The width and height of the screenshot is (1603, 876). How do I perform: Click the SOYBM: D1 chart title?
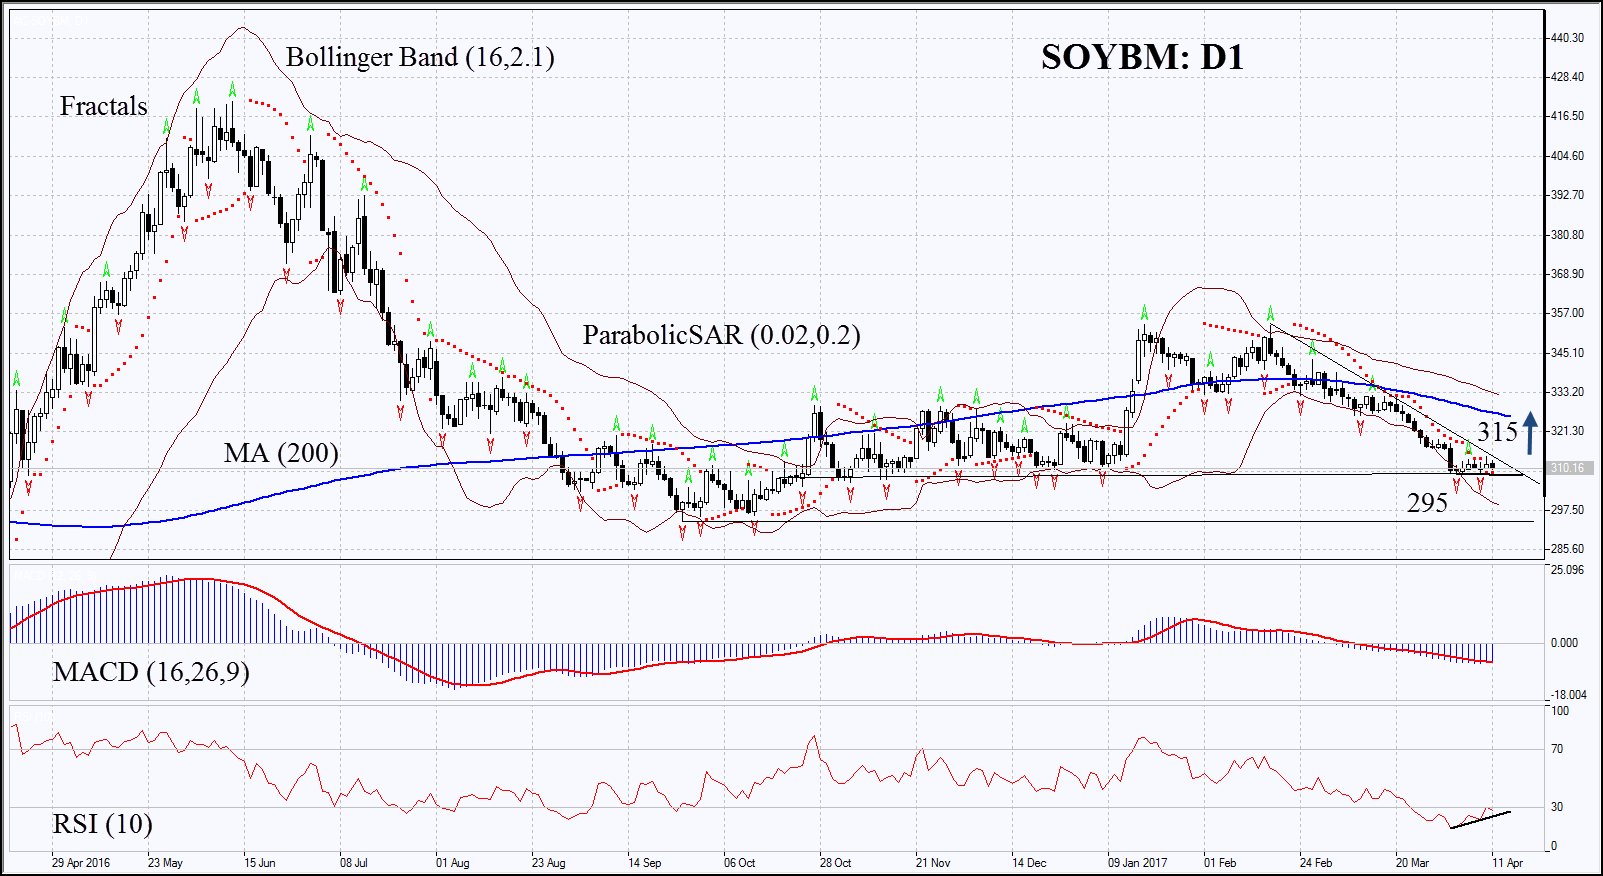(x=1142, y=57)
